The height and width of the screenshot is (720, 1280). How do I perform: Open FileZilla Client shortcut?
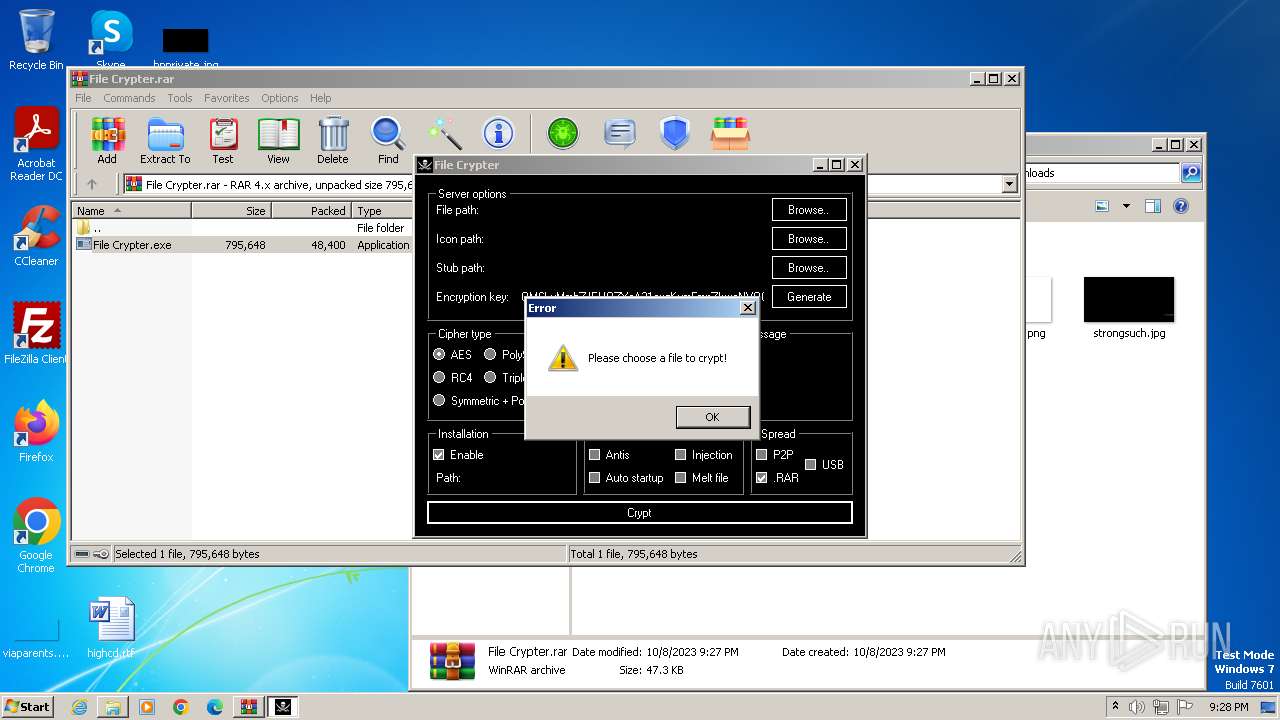(36, 333)
